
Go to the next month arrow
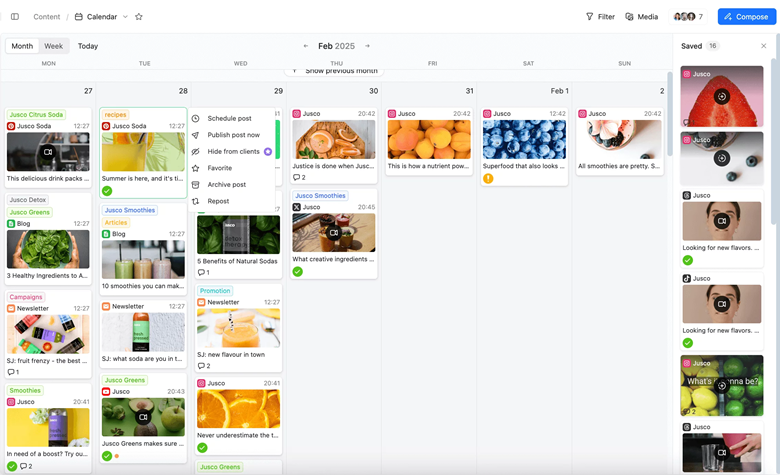pyautogui.click(x=367, y=46)
